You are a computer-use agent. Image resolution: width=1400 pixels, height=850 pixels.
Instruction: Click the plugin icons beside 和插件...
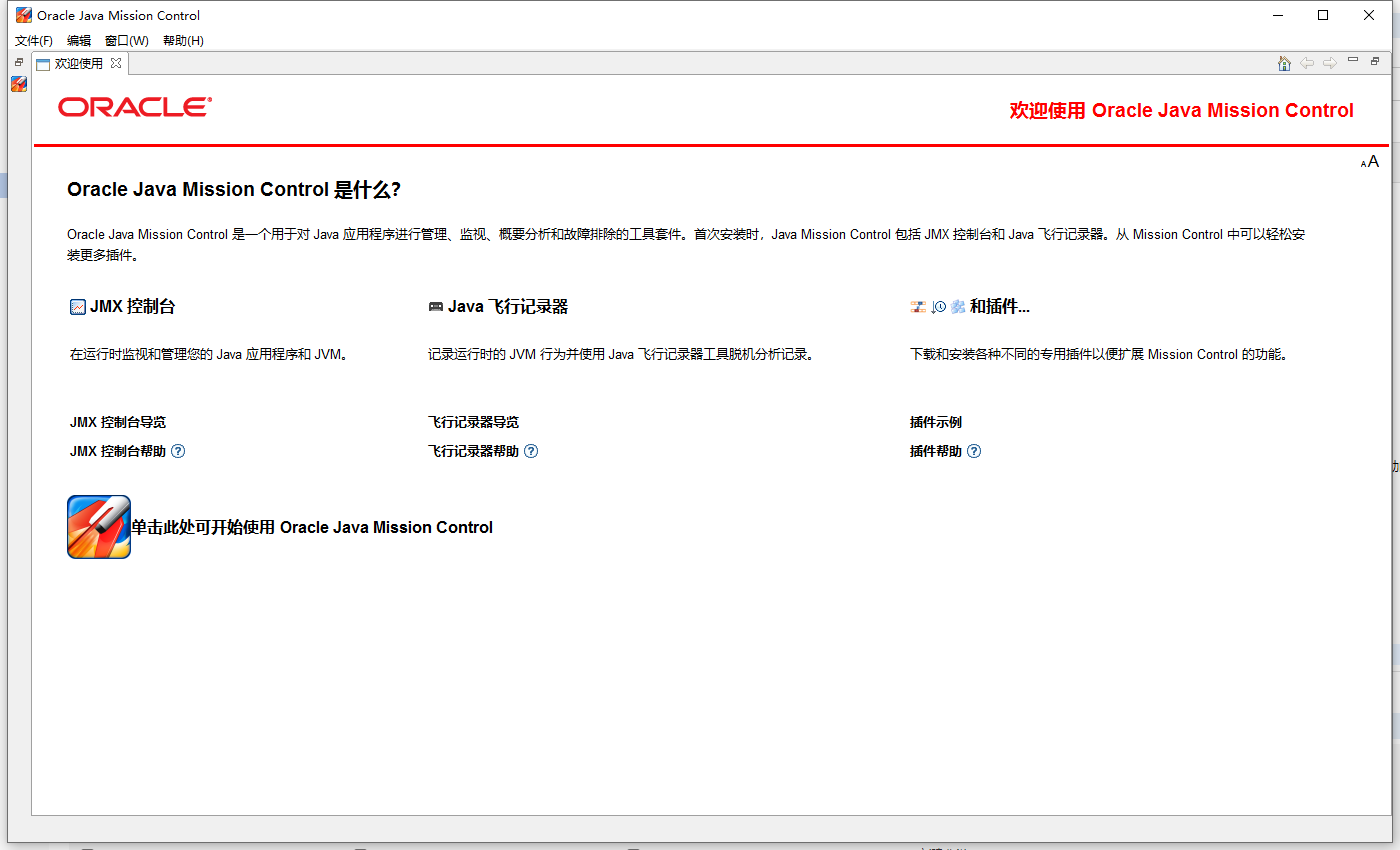point(938,307)
